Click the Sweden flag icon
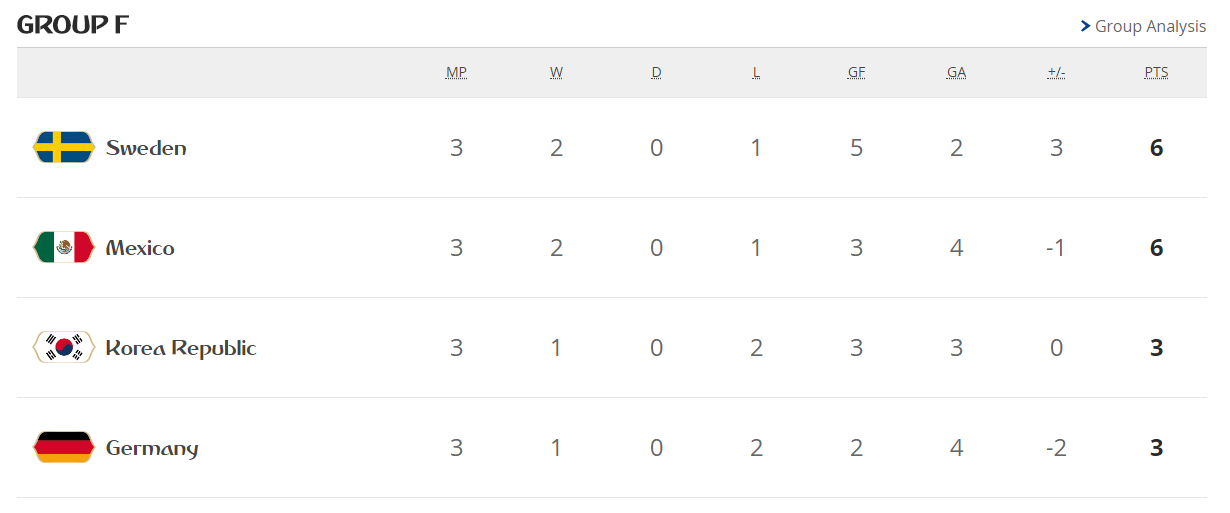 click(x=64, y=148)
